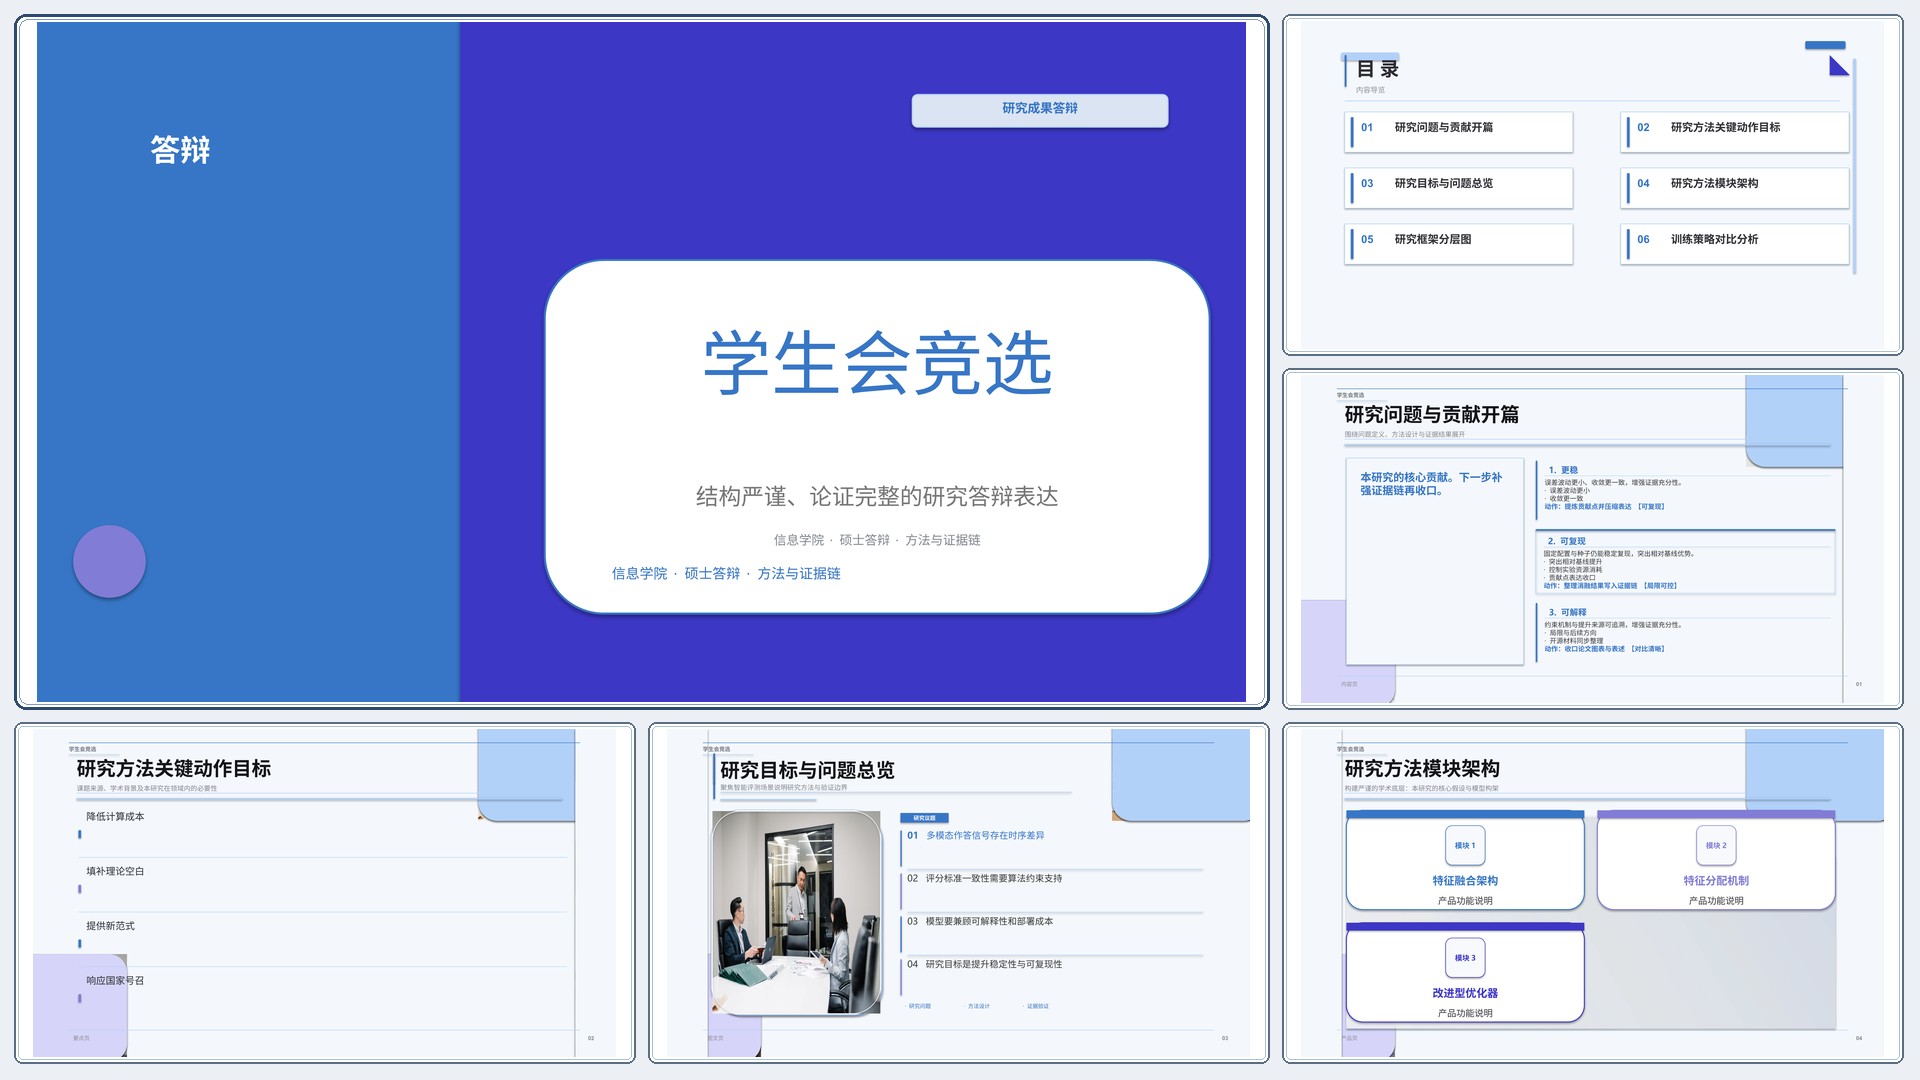Image resolution: width=1920 pixels, height=1080 pixels.
Task: Click the slide heading 研究方法关键动作目标
Action: (174, 769)
